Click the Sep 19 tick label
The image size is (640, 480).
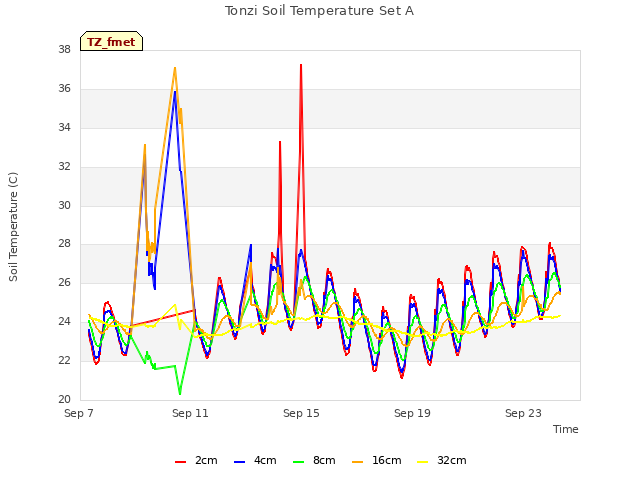[x=412, y=413]
